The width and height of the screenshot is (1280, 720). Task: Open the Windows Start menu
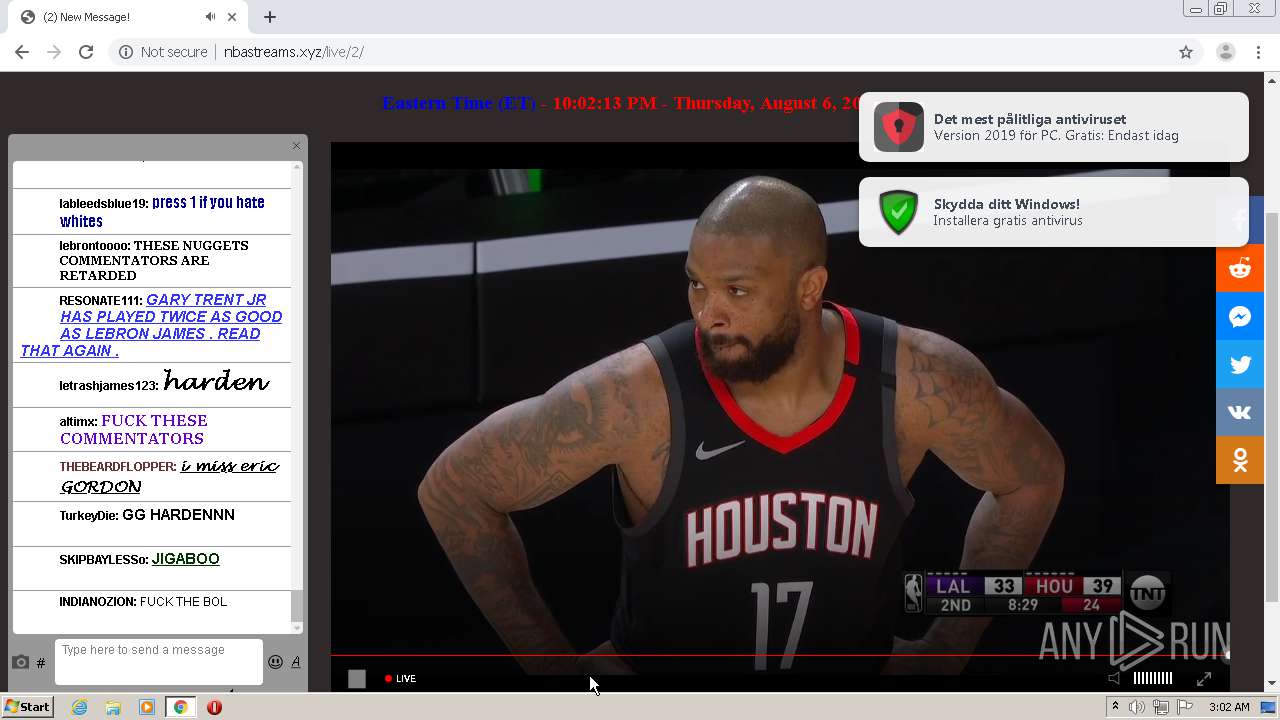(x=27, y=707)
